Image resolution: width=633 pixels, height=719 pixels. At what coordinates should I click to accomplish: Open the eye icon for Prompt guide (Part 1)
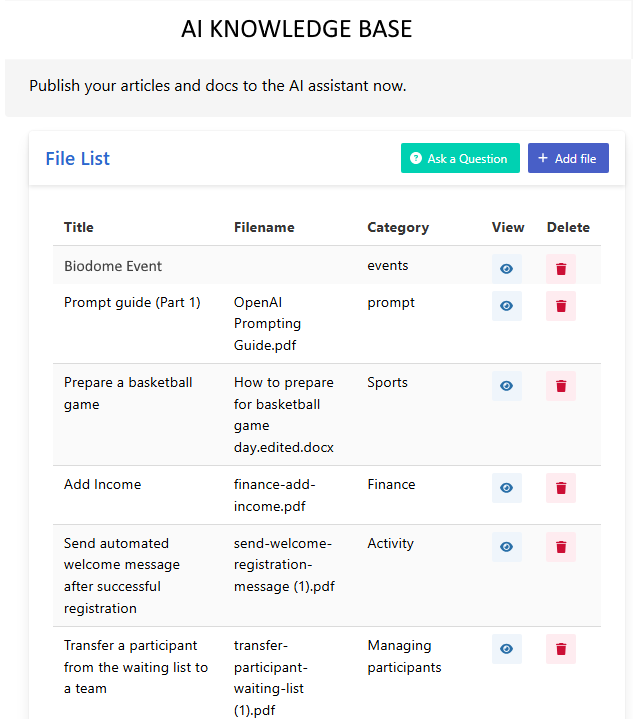[506, 306]
